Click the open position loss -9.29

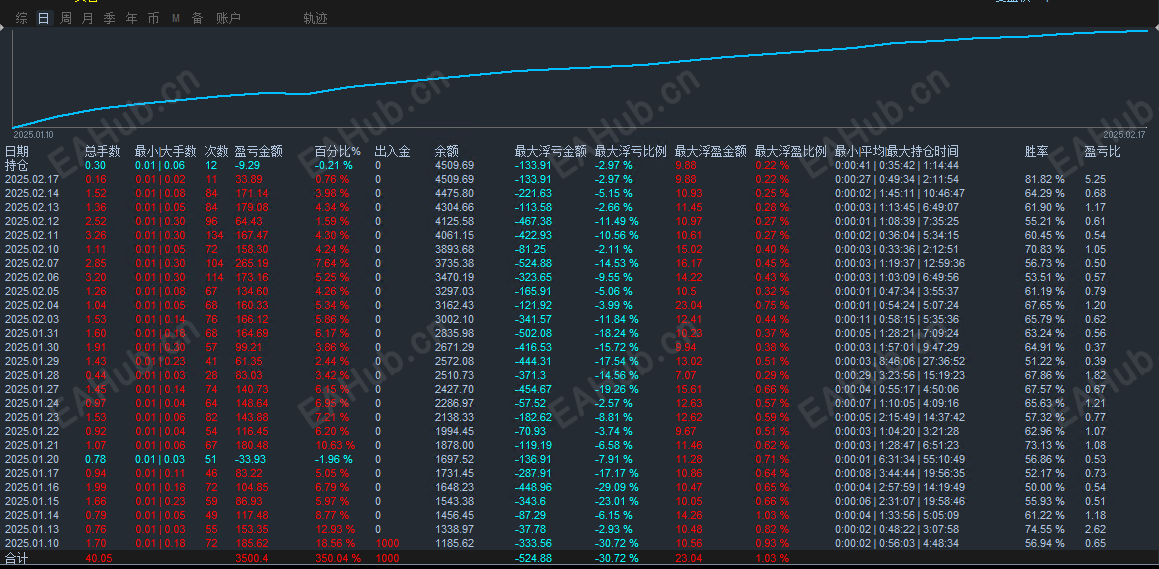click(x=248, y=166)
